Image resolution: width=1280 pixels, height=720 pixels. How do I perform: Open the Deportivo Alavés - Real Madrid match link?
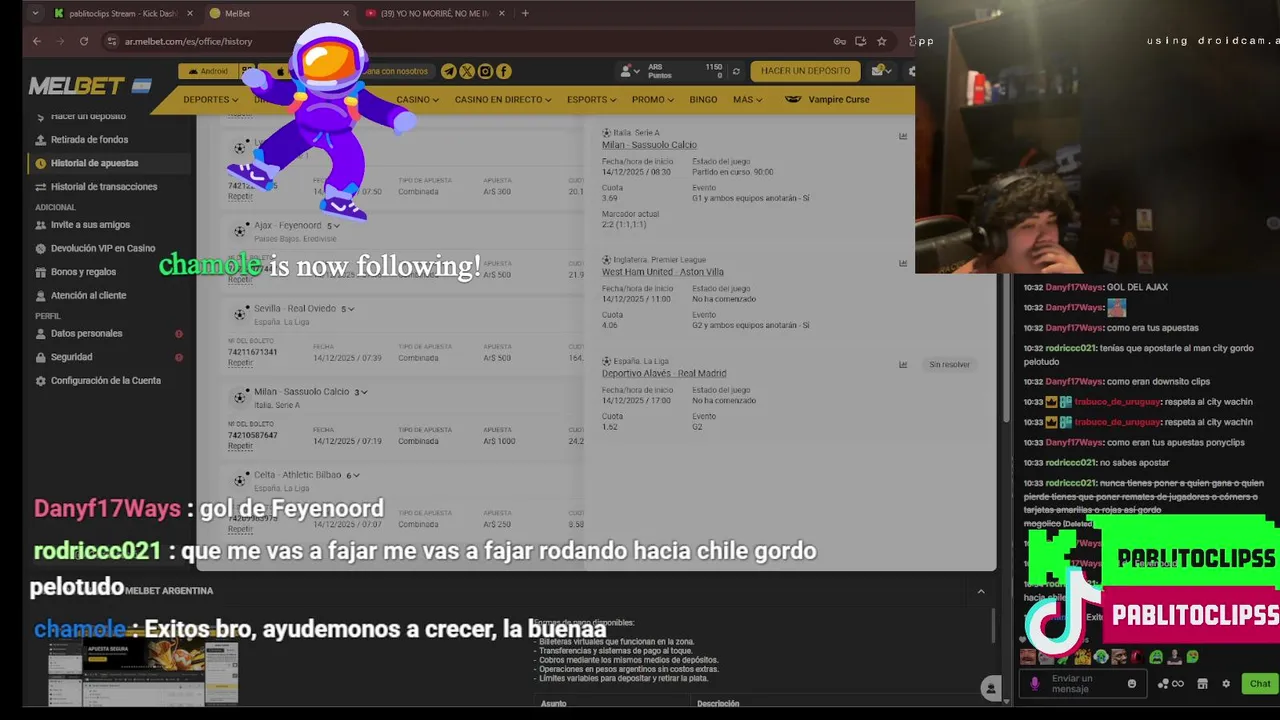click(664, 374)
